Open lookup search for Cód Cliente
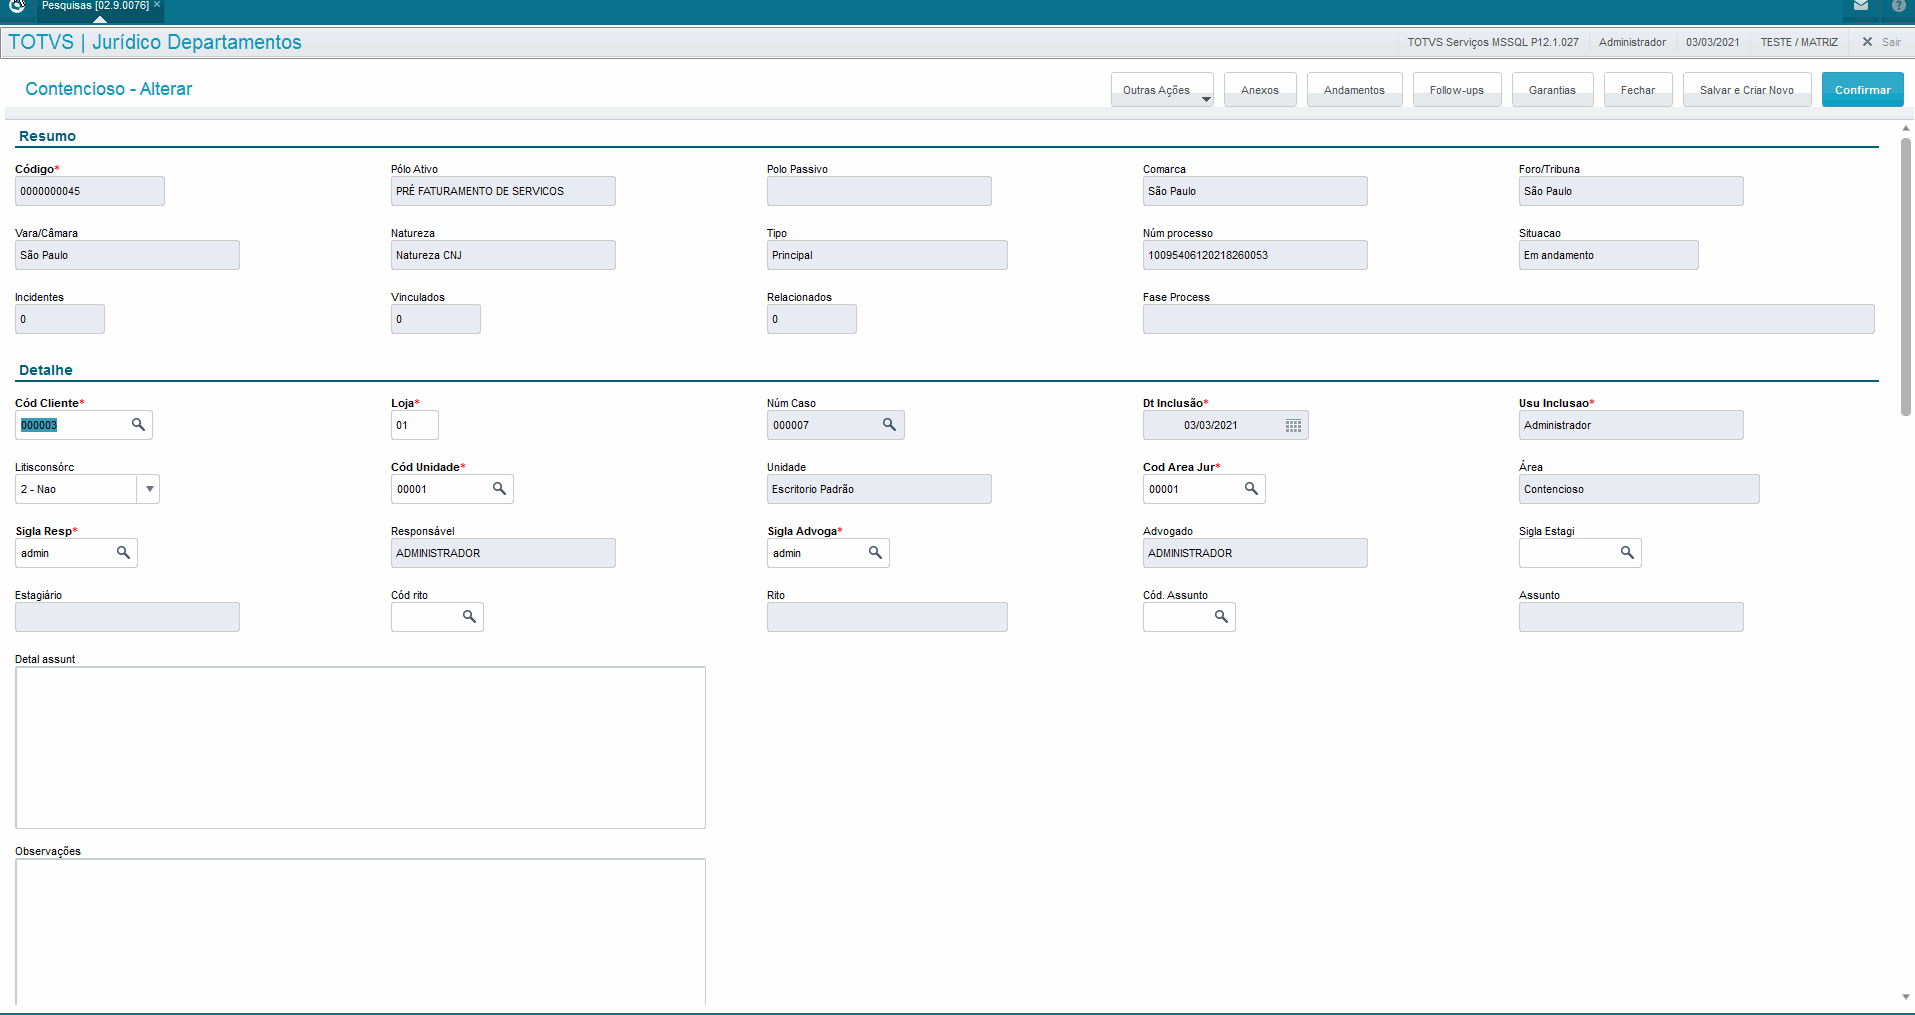Screen dimensions: 1915x1015 click(139, 425)
